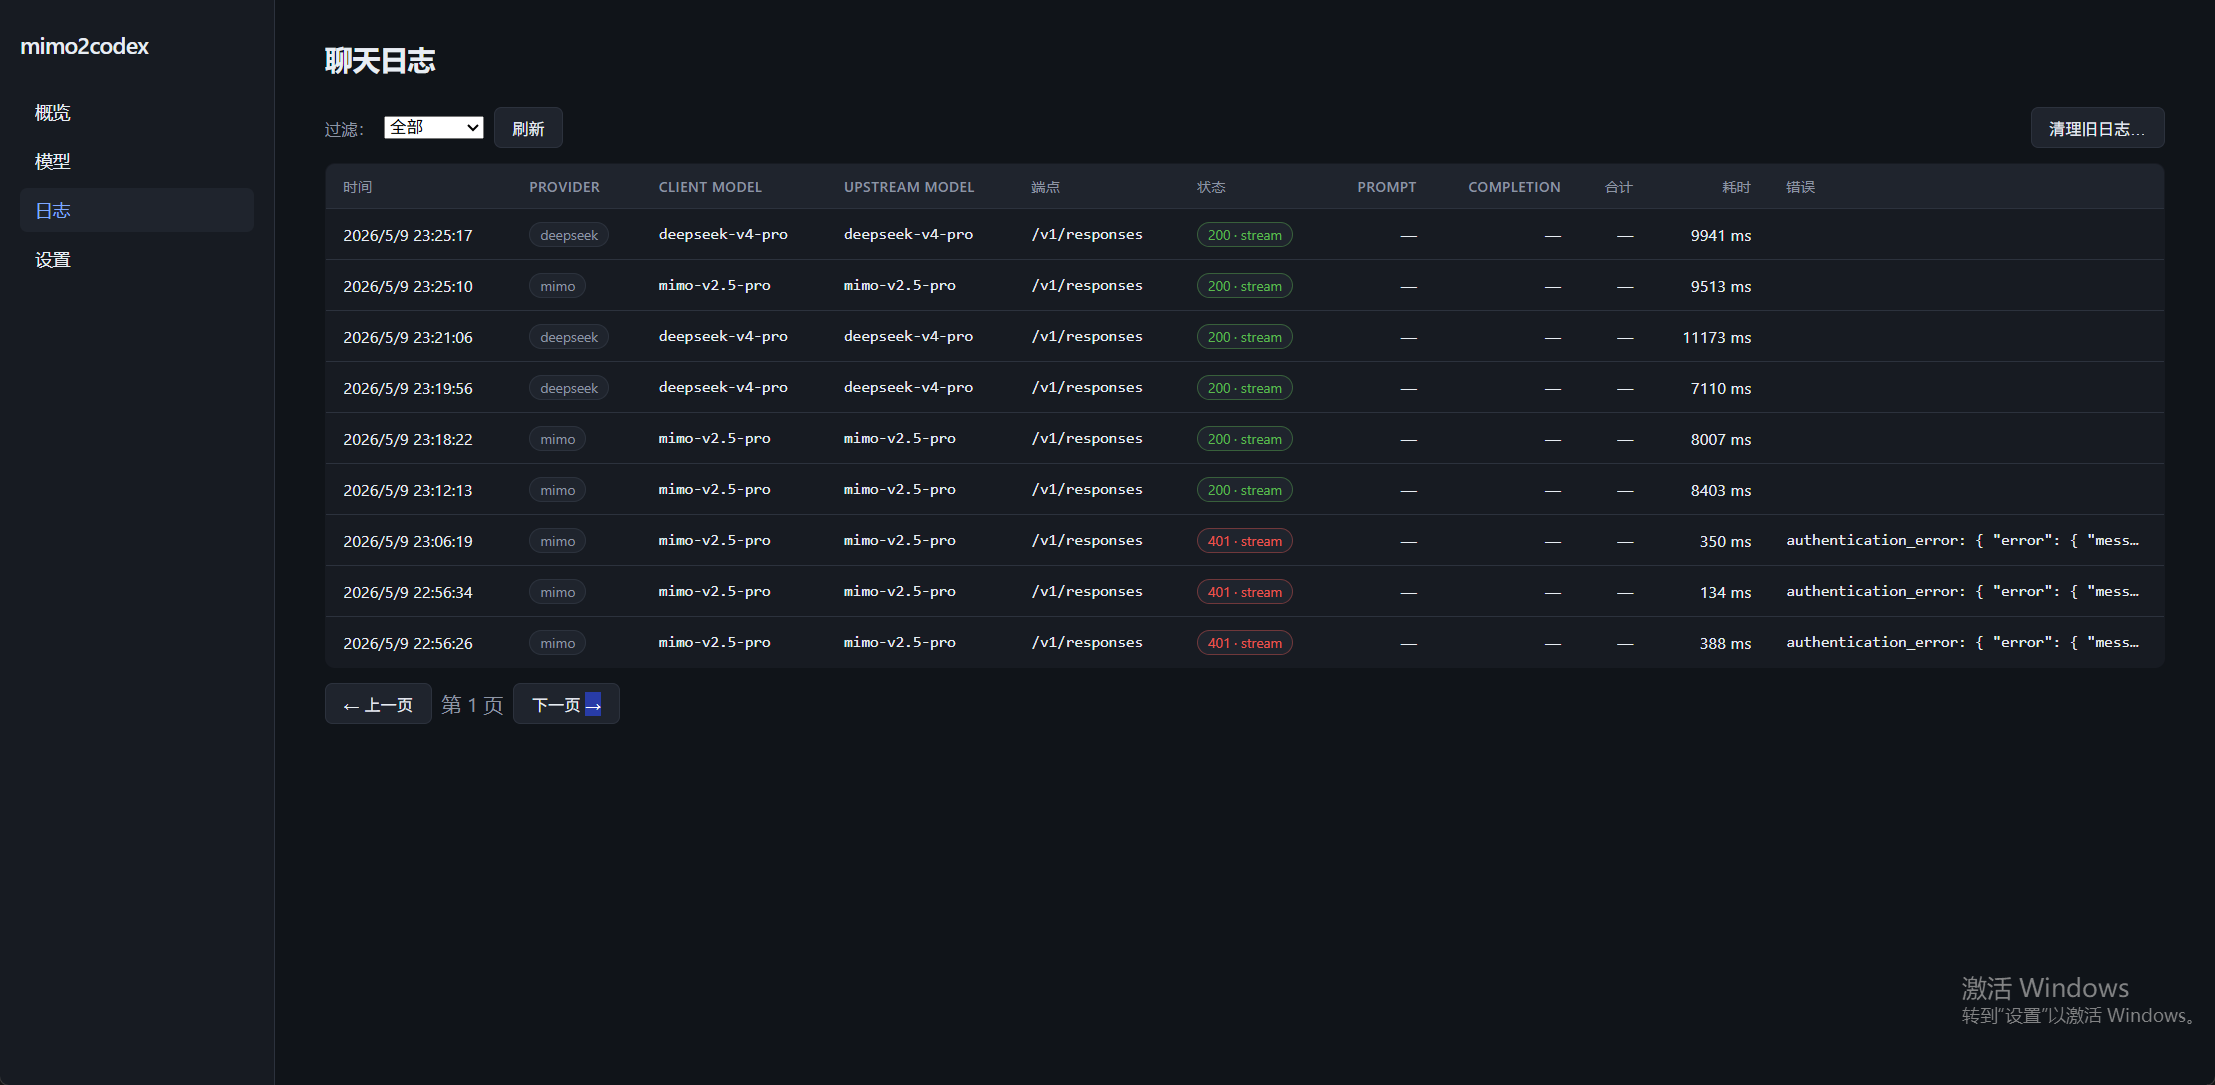2215x1085 pixels.
Task: Select the log timestamp 2026/5/9 23:18:22
Action: [408, 439]
